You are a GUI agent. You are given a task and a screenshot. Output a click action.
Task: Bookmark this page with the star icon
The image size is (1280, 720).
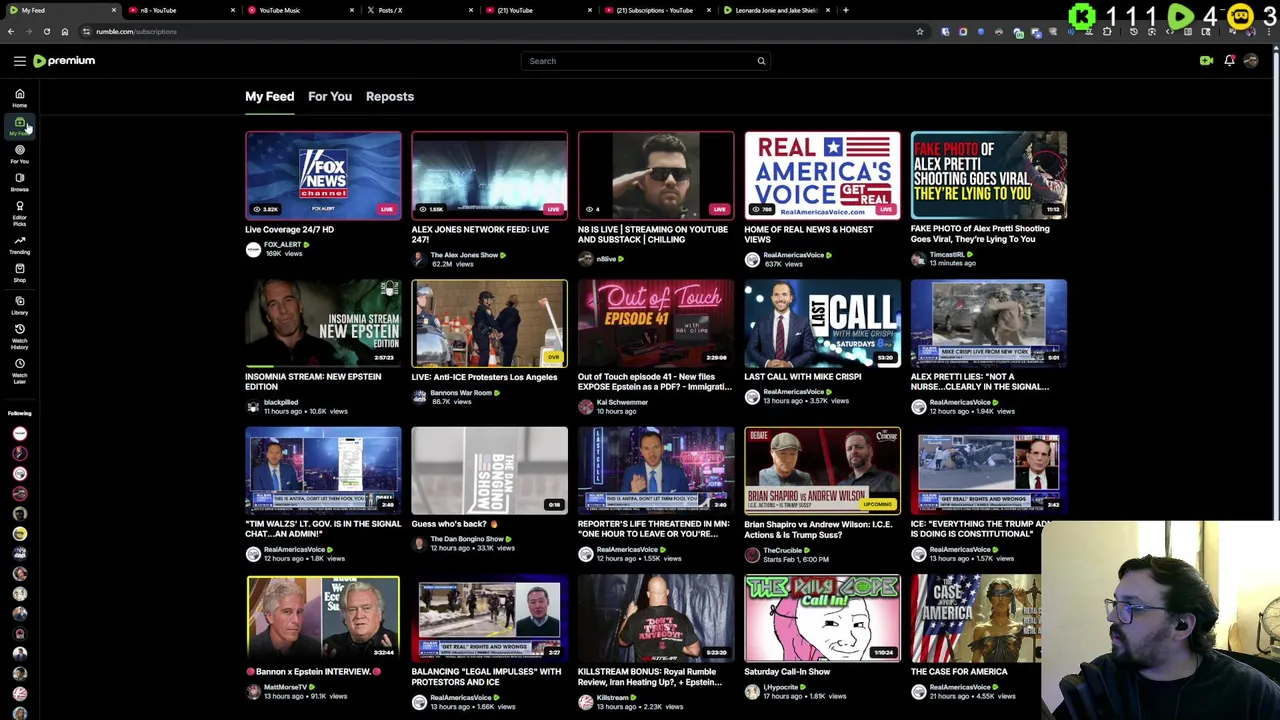pyautogui.click(x=919, y=31)
